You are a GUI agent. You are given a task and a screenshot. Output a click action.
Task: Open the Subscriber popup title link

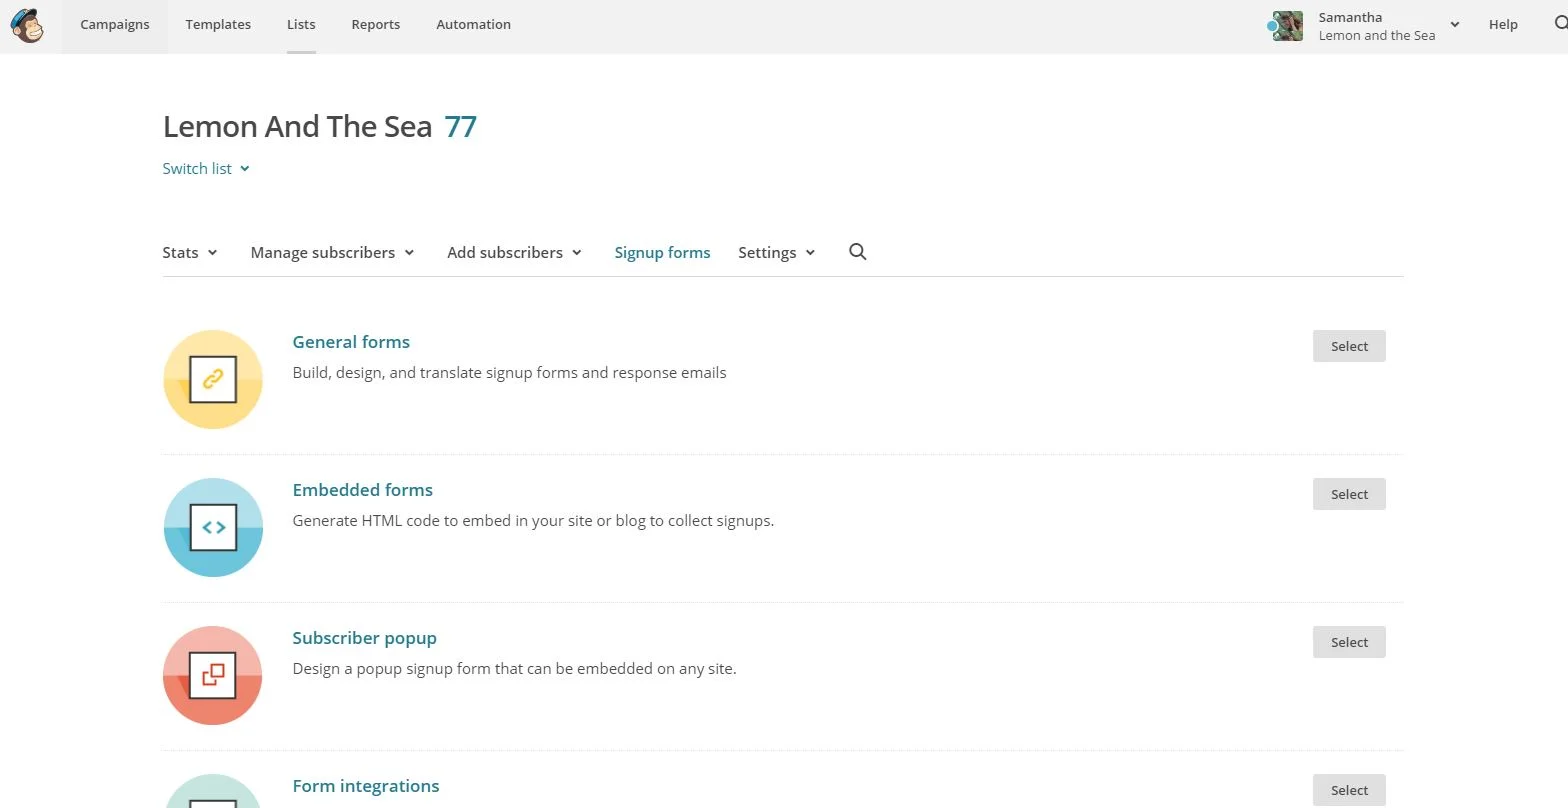coord(364,638)
